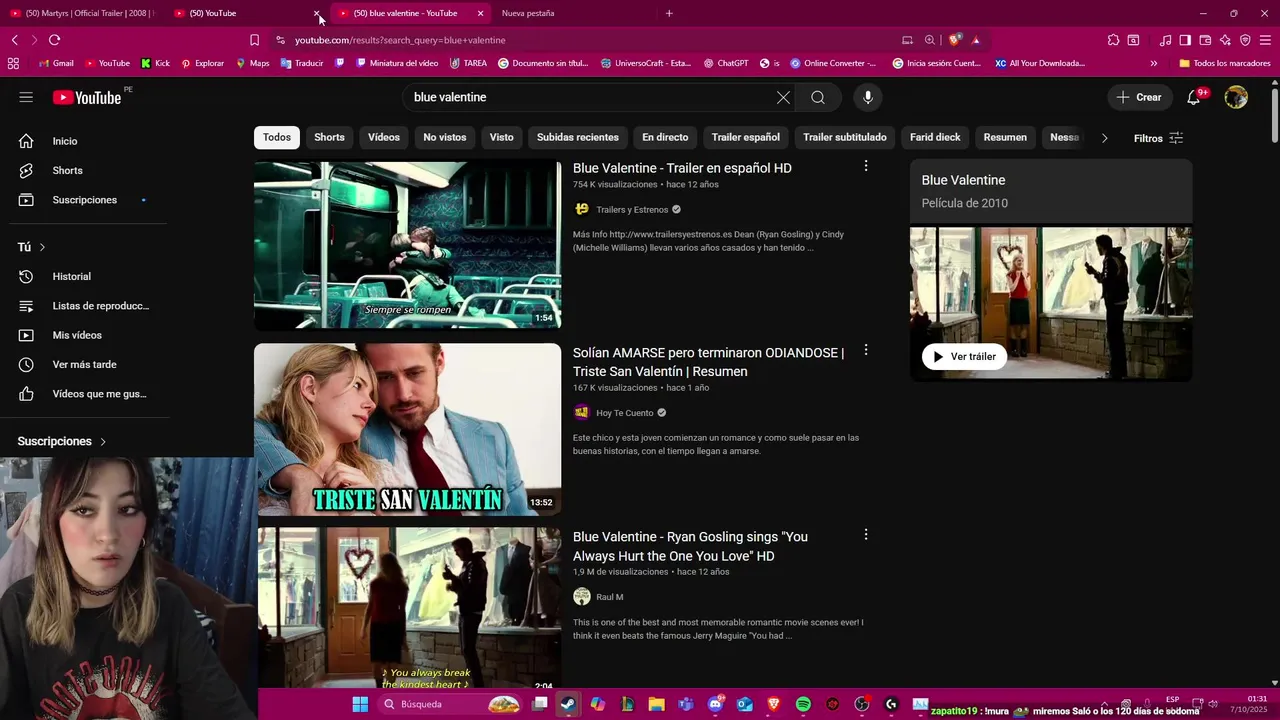Open the Filtros search filter menu
This screenshot has height=720, width=1280.
tap(1158, 138)
